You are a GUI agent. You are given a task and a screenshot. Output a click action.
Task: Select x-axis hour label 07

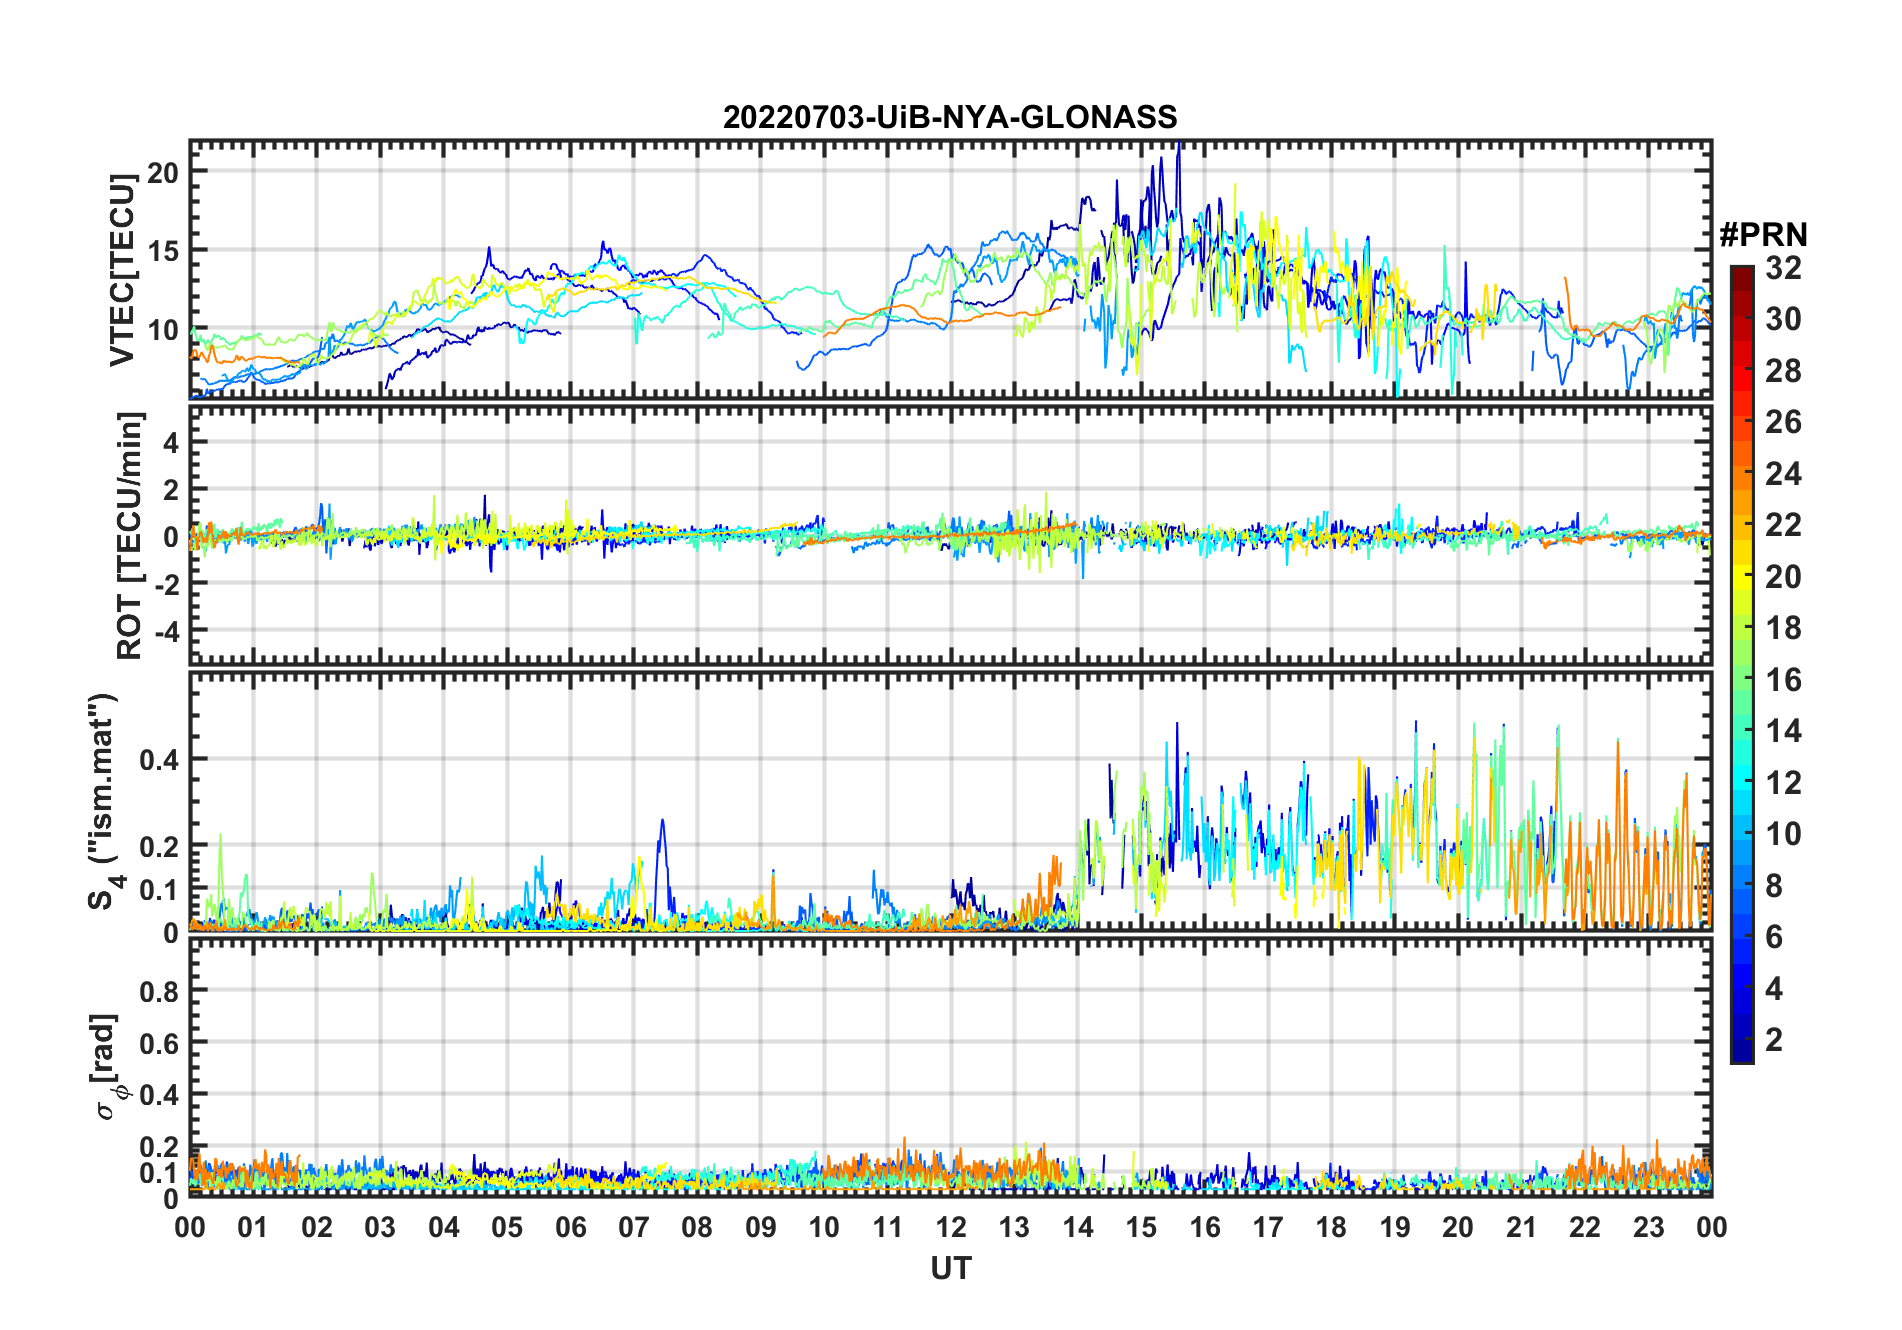tap(634, 1227)
